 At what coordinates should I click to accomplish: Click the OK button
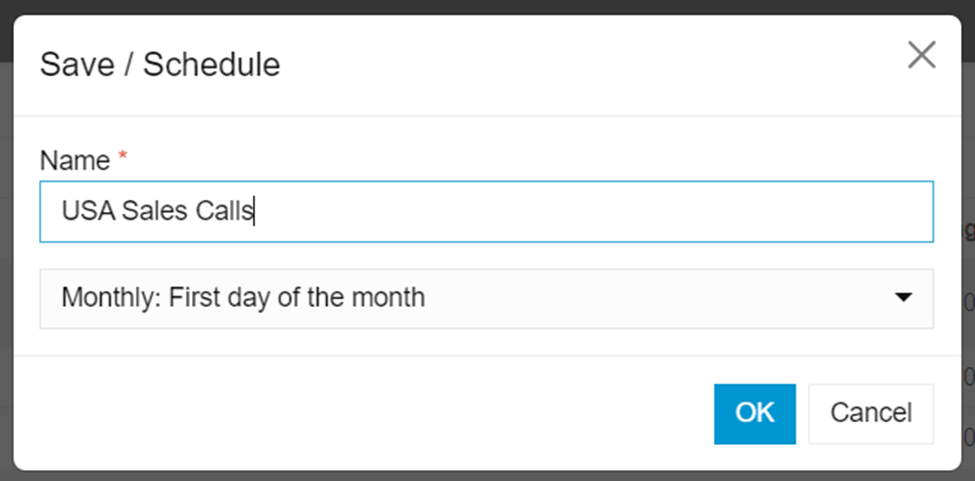pyautogui.click(x=754, y=413)
